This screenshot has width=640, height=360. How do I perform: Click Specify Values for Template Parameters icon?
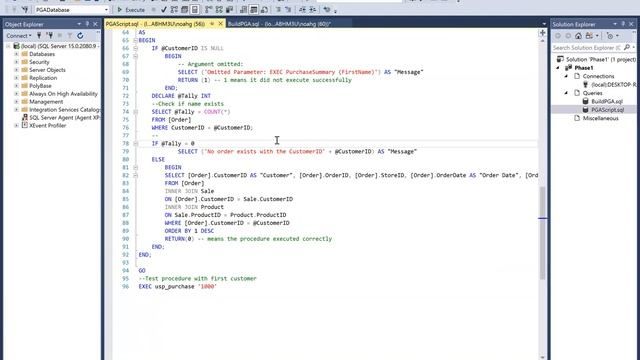click(327, 9)
